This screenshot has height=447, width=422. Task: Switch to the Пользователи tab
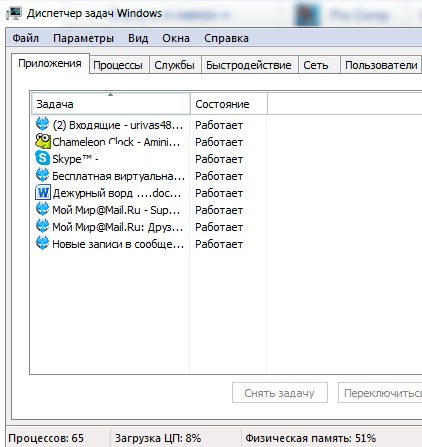point(381,65)
